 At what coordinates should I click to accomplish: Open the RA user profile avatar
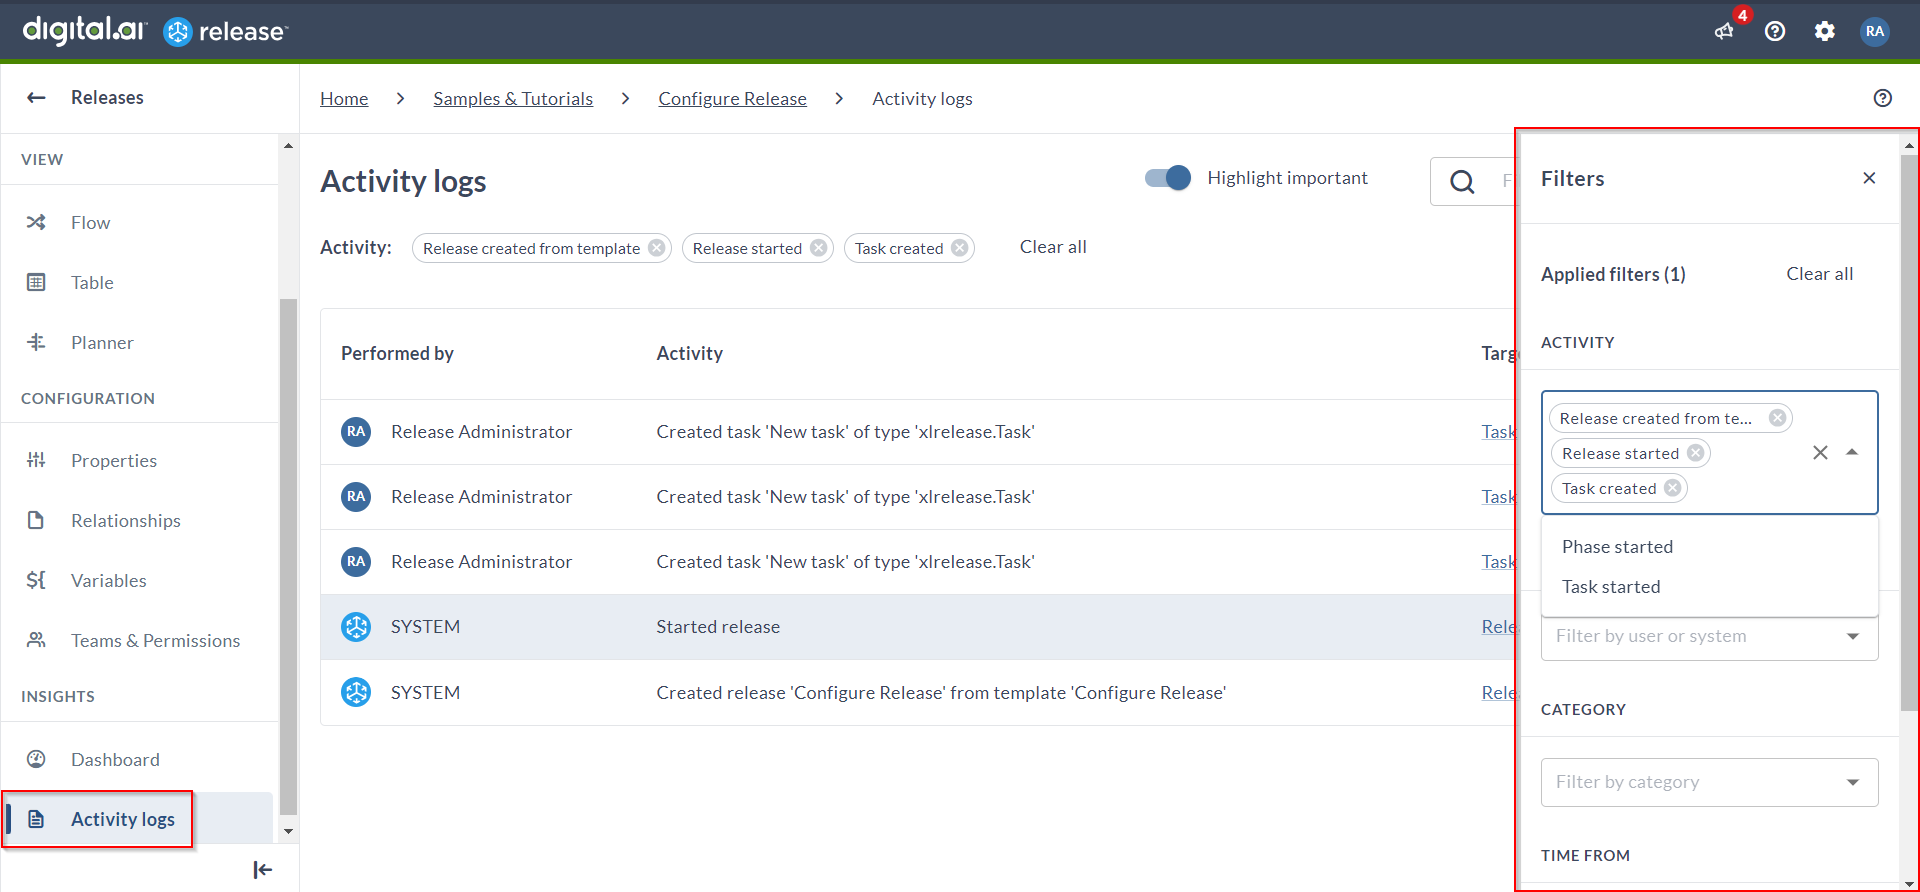pos(1875,31)
